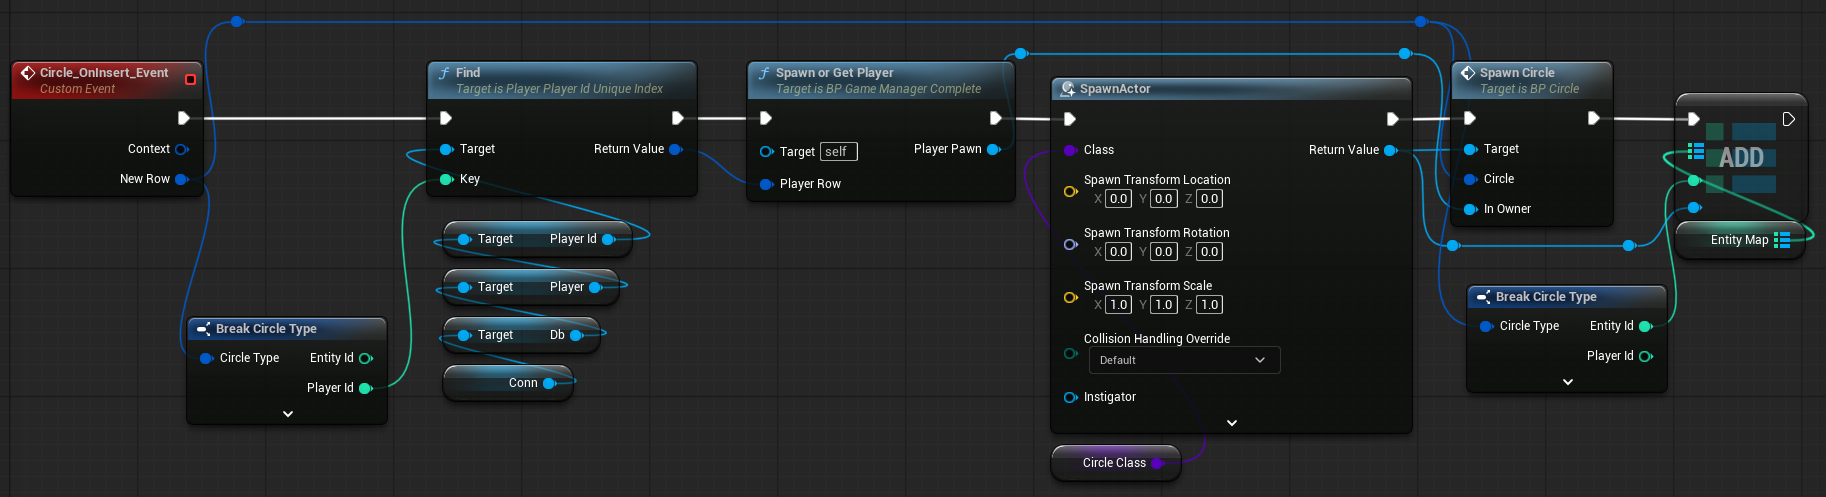1826x497 pixels.
Task: Select the Spawn Circle node header
Action: click(1516, 73)
